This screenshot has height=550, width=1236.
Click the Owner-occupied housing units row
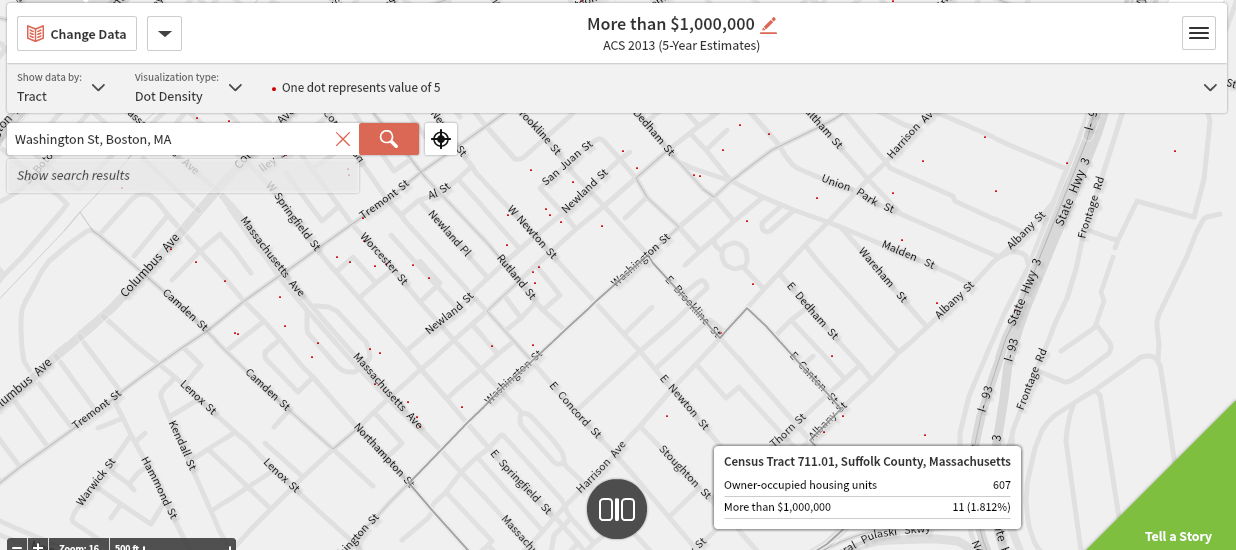point(867,485)
